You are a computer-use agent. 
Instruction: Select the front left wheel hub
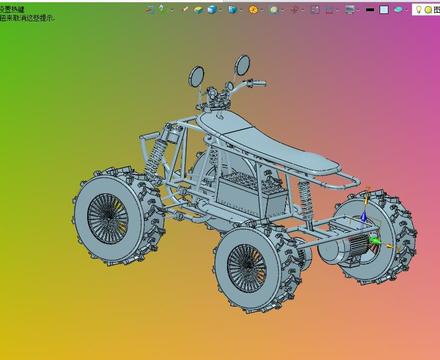tap(108, 218)
